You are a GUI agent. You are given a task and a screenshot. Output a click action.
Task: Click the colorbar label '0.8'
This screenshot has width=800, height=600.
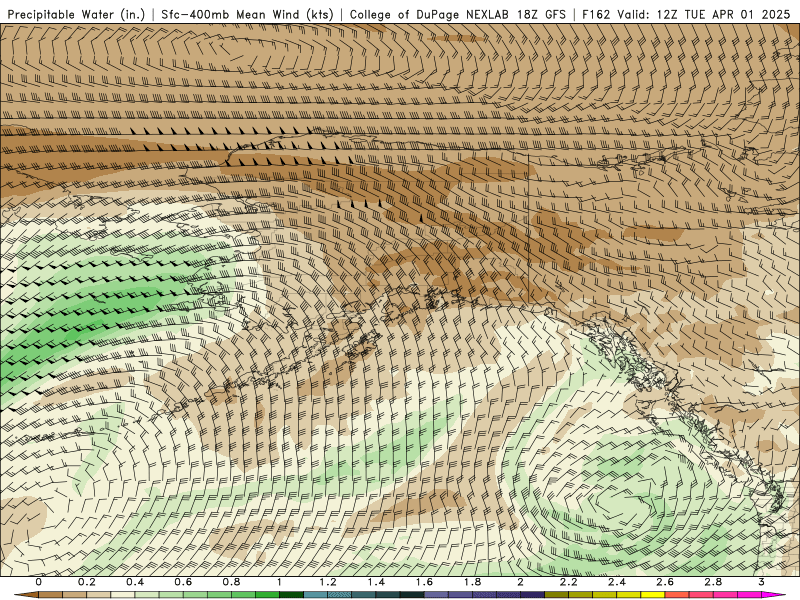(231, 582)
